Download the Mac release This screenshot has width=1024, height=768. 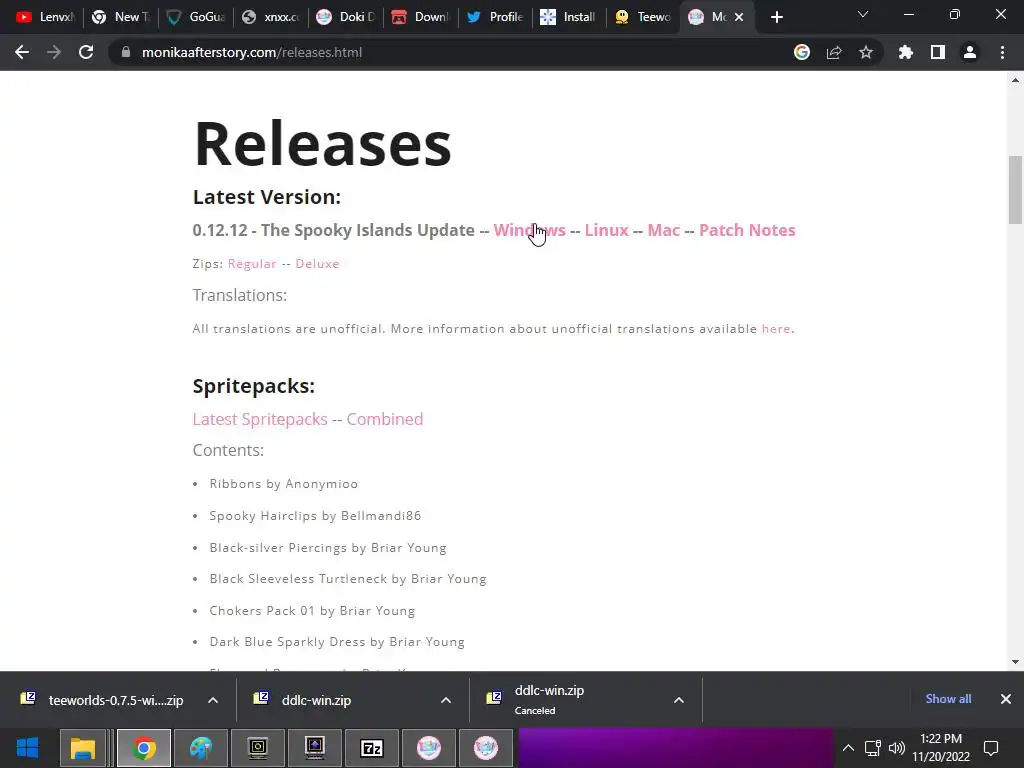664,230
